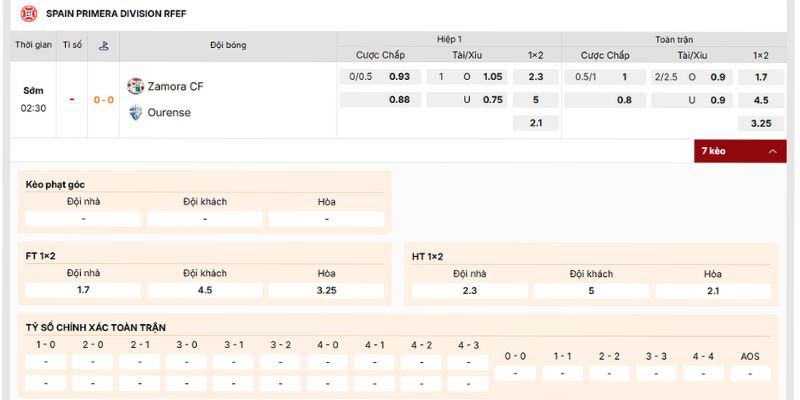The image size is (800, 400).
Task: Click the corner-kick icon in the table header
Action: [102, 46]
